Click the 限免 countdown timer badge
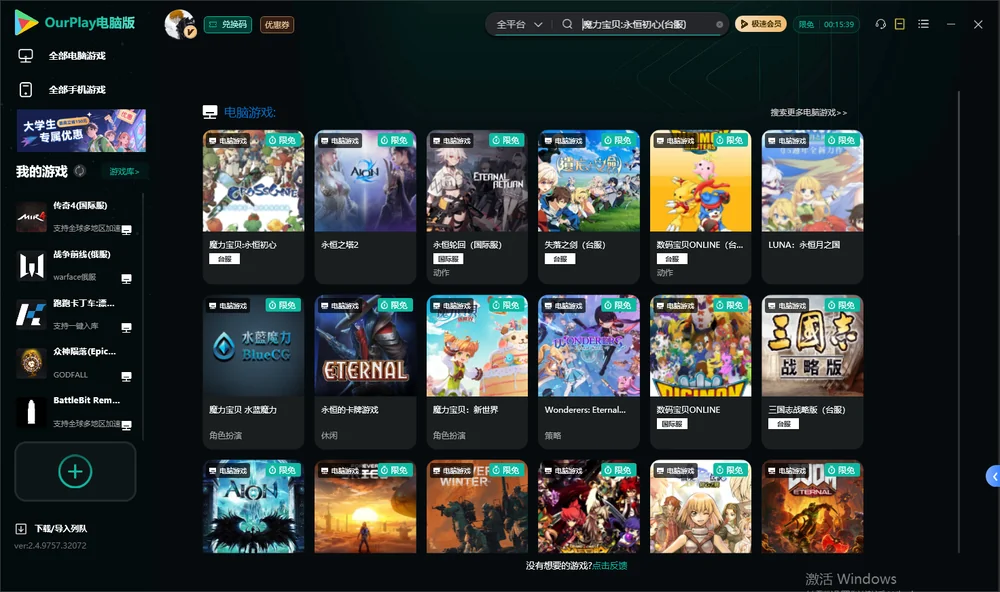Screen dimensions: 1000x592 pos(827,24)
